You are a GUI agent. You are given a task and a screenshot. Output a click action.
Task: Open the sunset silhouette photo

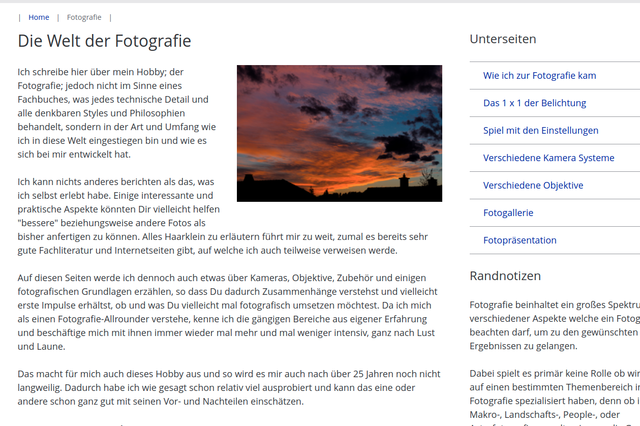tap(339, 133)
